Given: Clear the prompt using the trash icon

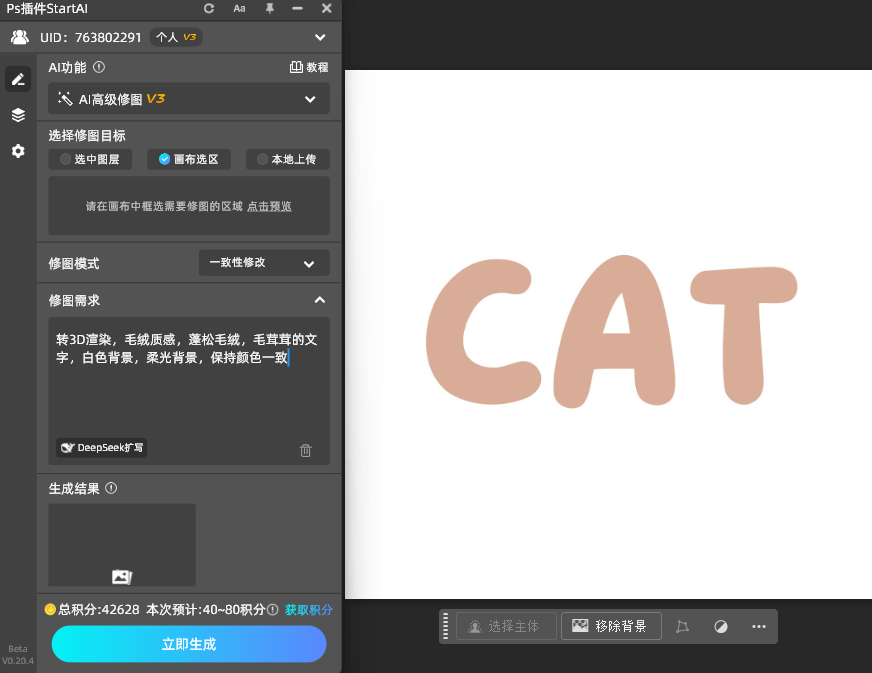Looking at the screenshot, I should (306, 451).
